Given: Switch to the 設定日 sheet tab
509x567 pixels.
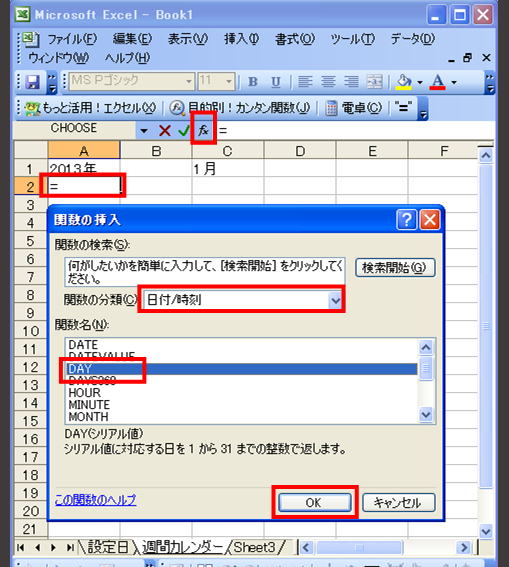Looking at the screenshot, I should click(x=107, y=547).
